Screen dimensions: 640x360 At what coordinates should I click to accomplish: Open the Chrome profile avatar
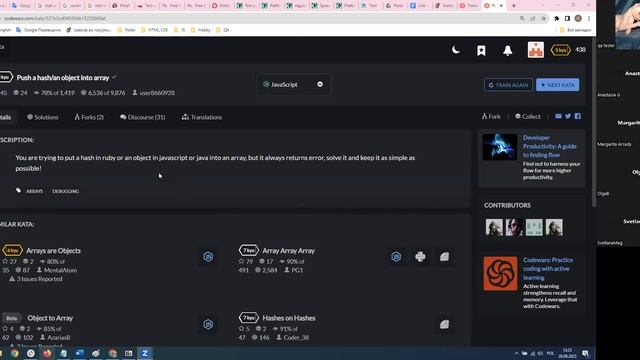578,18
